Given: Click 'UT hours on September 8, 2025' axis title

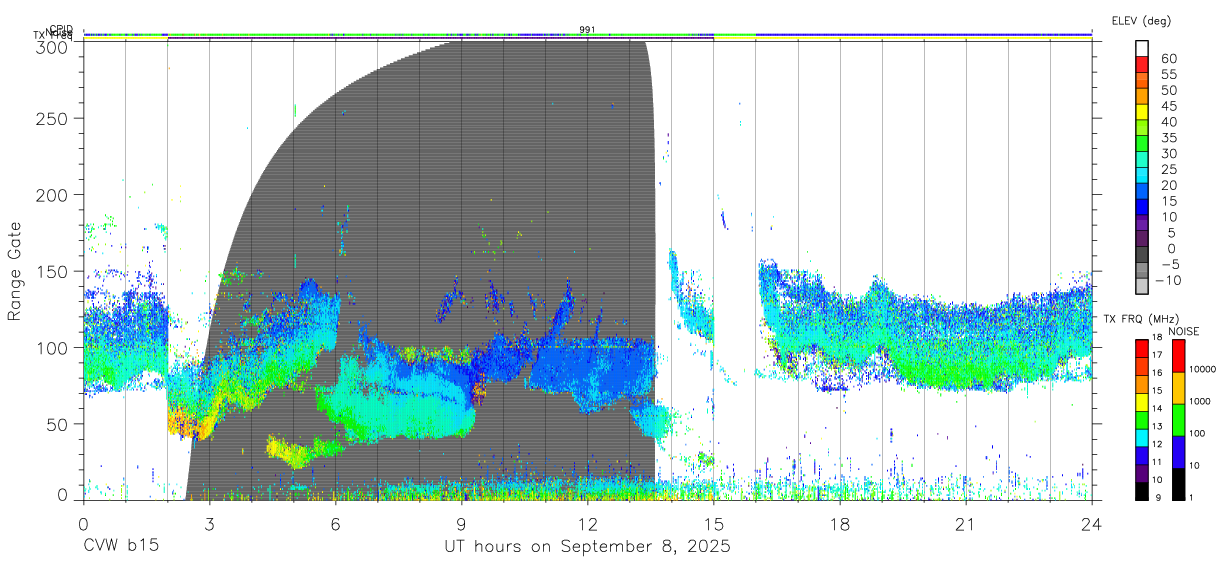Looking at the screenshot, I should click(x=587, y=547).
